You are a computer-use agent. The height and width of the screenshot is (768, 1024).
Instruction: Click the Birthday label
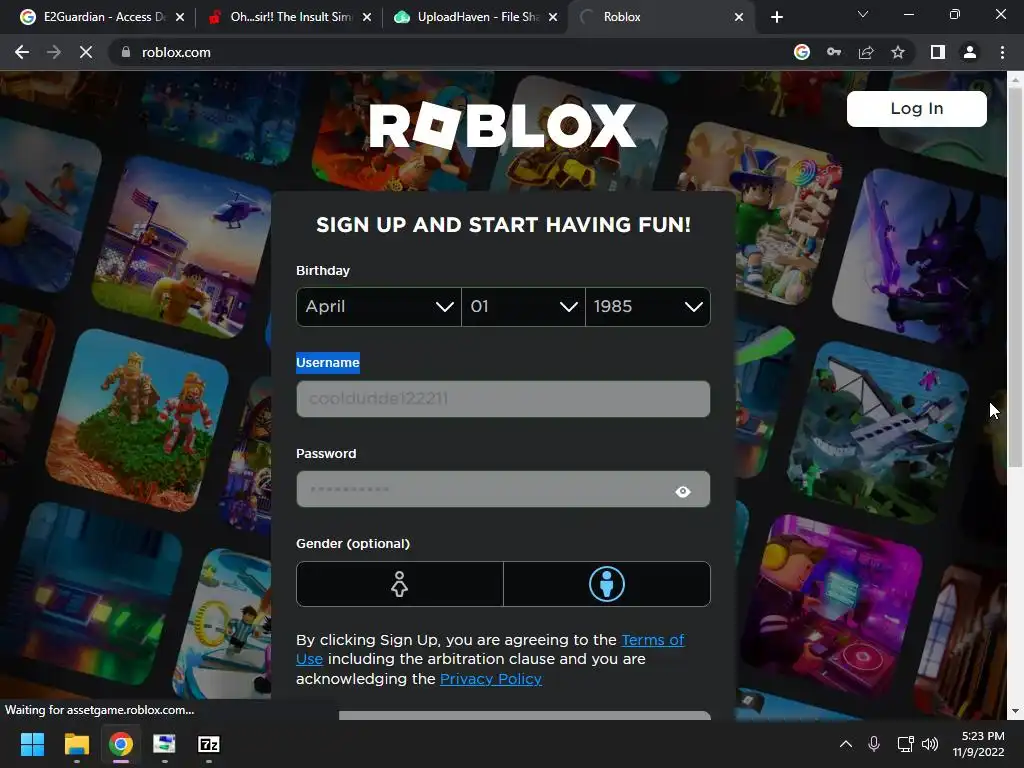323,270
